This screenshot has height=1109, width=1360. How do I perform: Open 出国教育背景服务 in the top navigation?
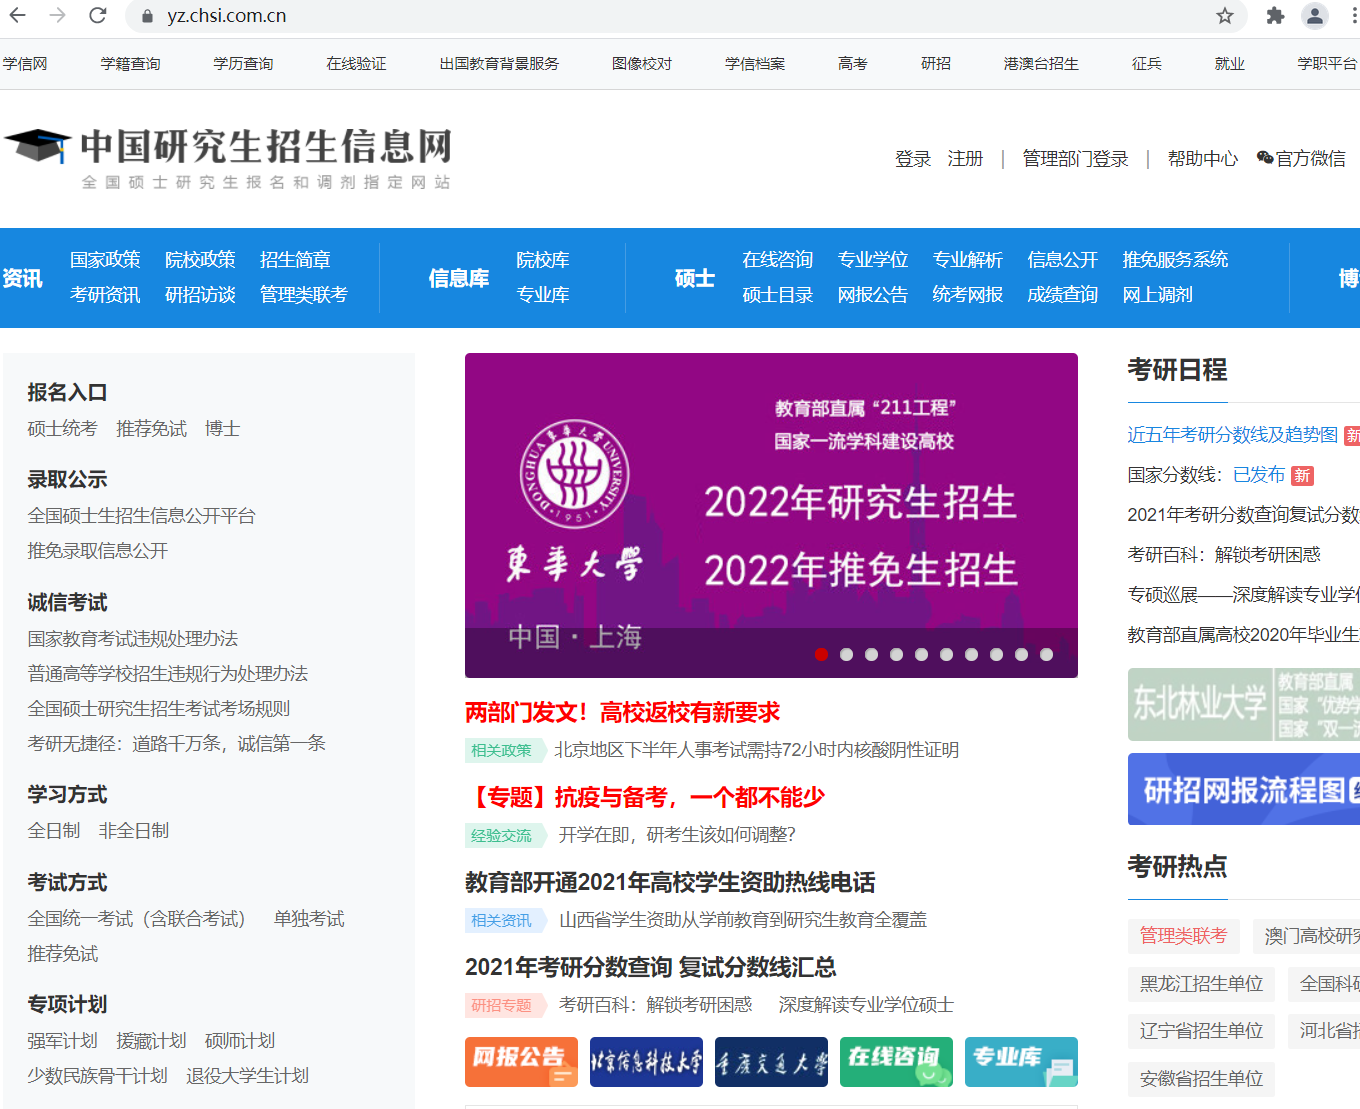point(499,64)
